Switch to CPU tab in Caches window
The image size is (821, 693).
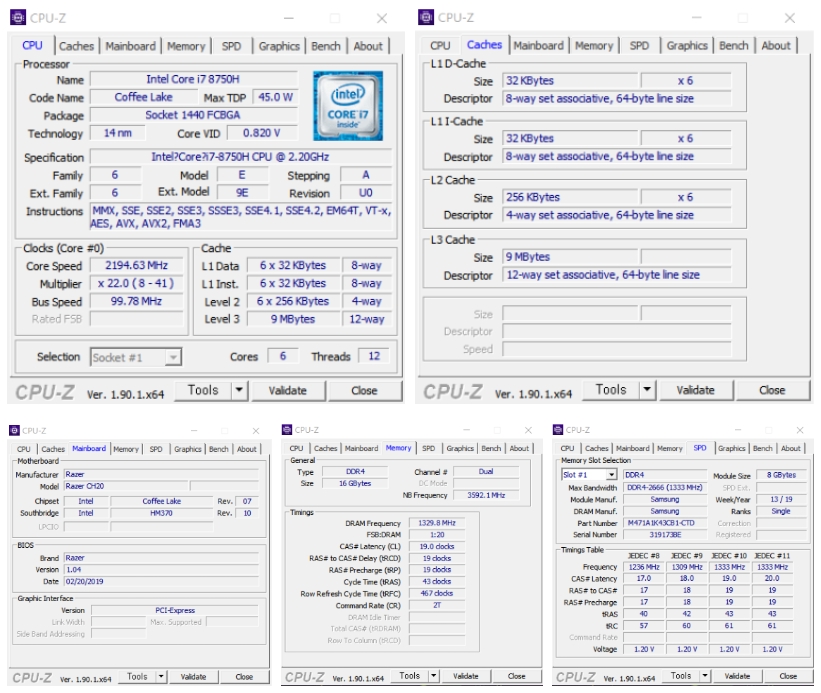(x=440, y=46)
